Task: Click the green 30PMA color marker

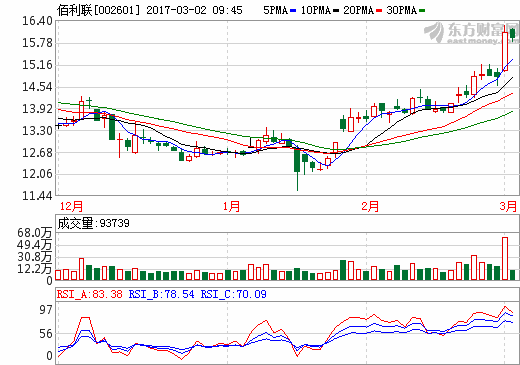Action: point(422,11)
